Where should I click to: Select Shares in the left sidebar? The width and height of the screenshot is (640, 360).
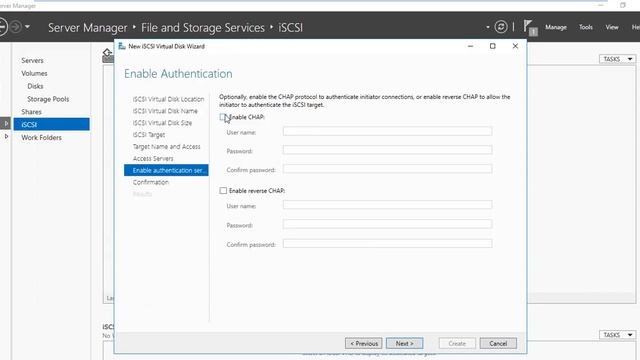(31, 112)
